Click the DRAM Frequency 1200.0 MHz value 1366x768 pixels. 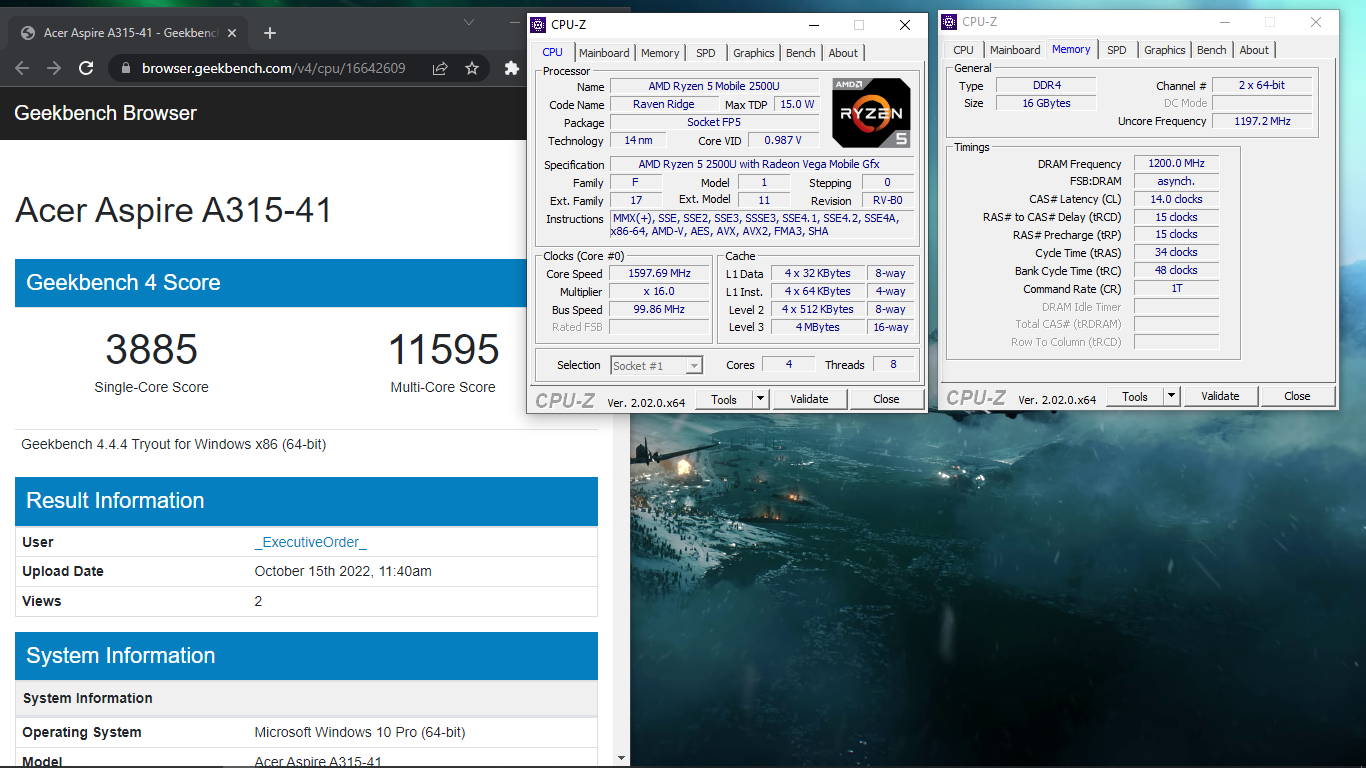point(1176,163)
